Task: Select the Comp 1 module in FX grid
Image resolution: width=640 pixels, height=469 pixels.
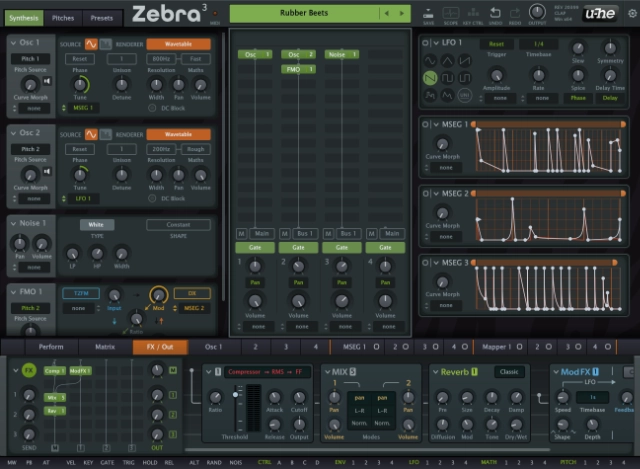Action: [x=55, y=371]
